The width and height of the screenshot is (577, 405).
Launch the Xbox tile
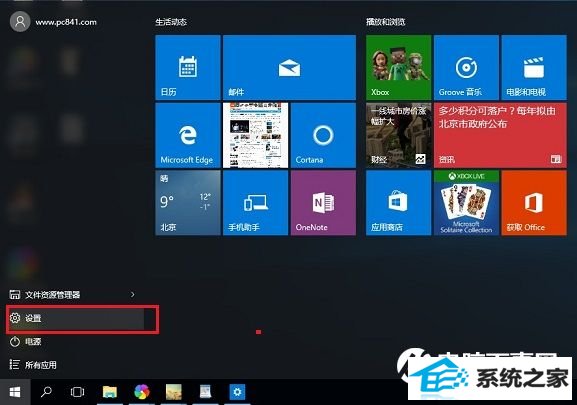(399, 67)
